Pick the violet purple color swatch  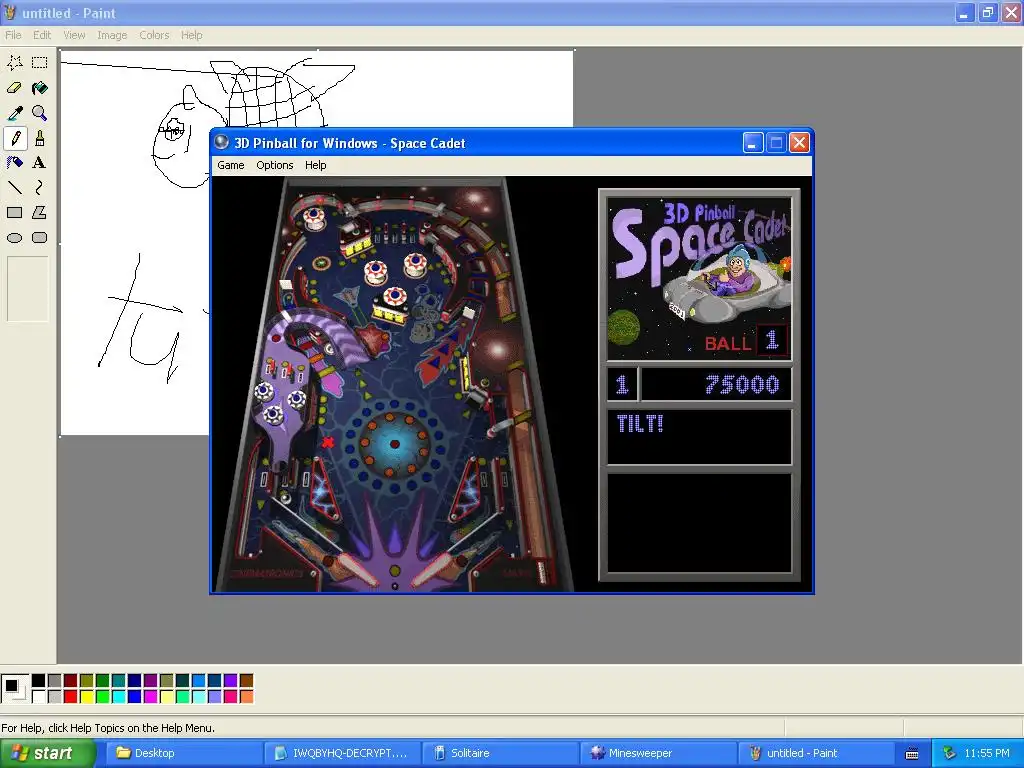tap(230, 680)
